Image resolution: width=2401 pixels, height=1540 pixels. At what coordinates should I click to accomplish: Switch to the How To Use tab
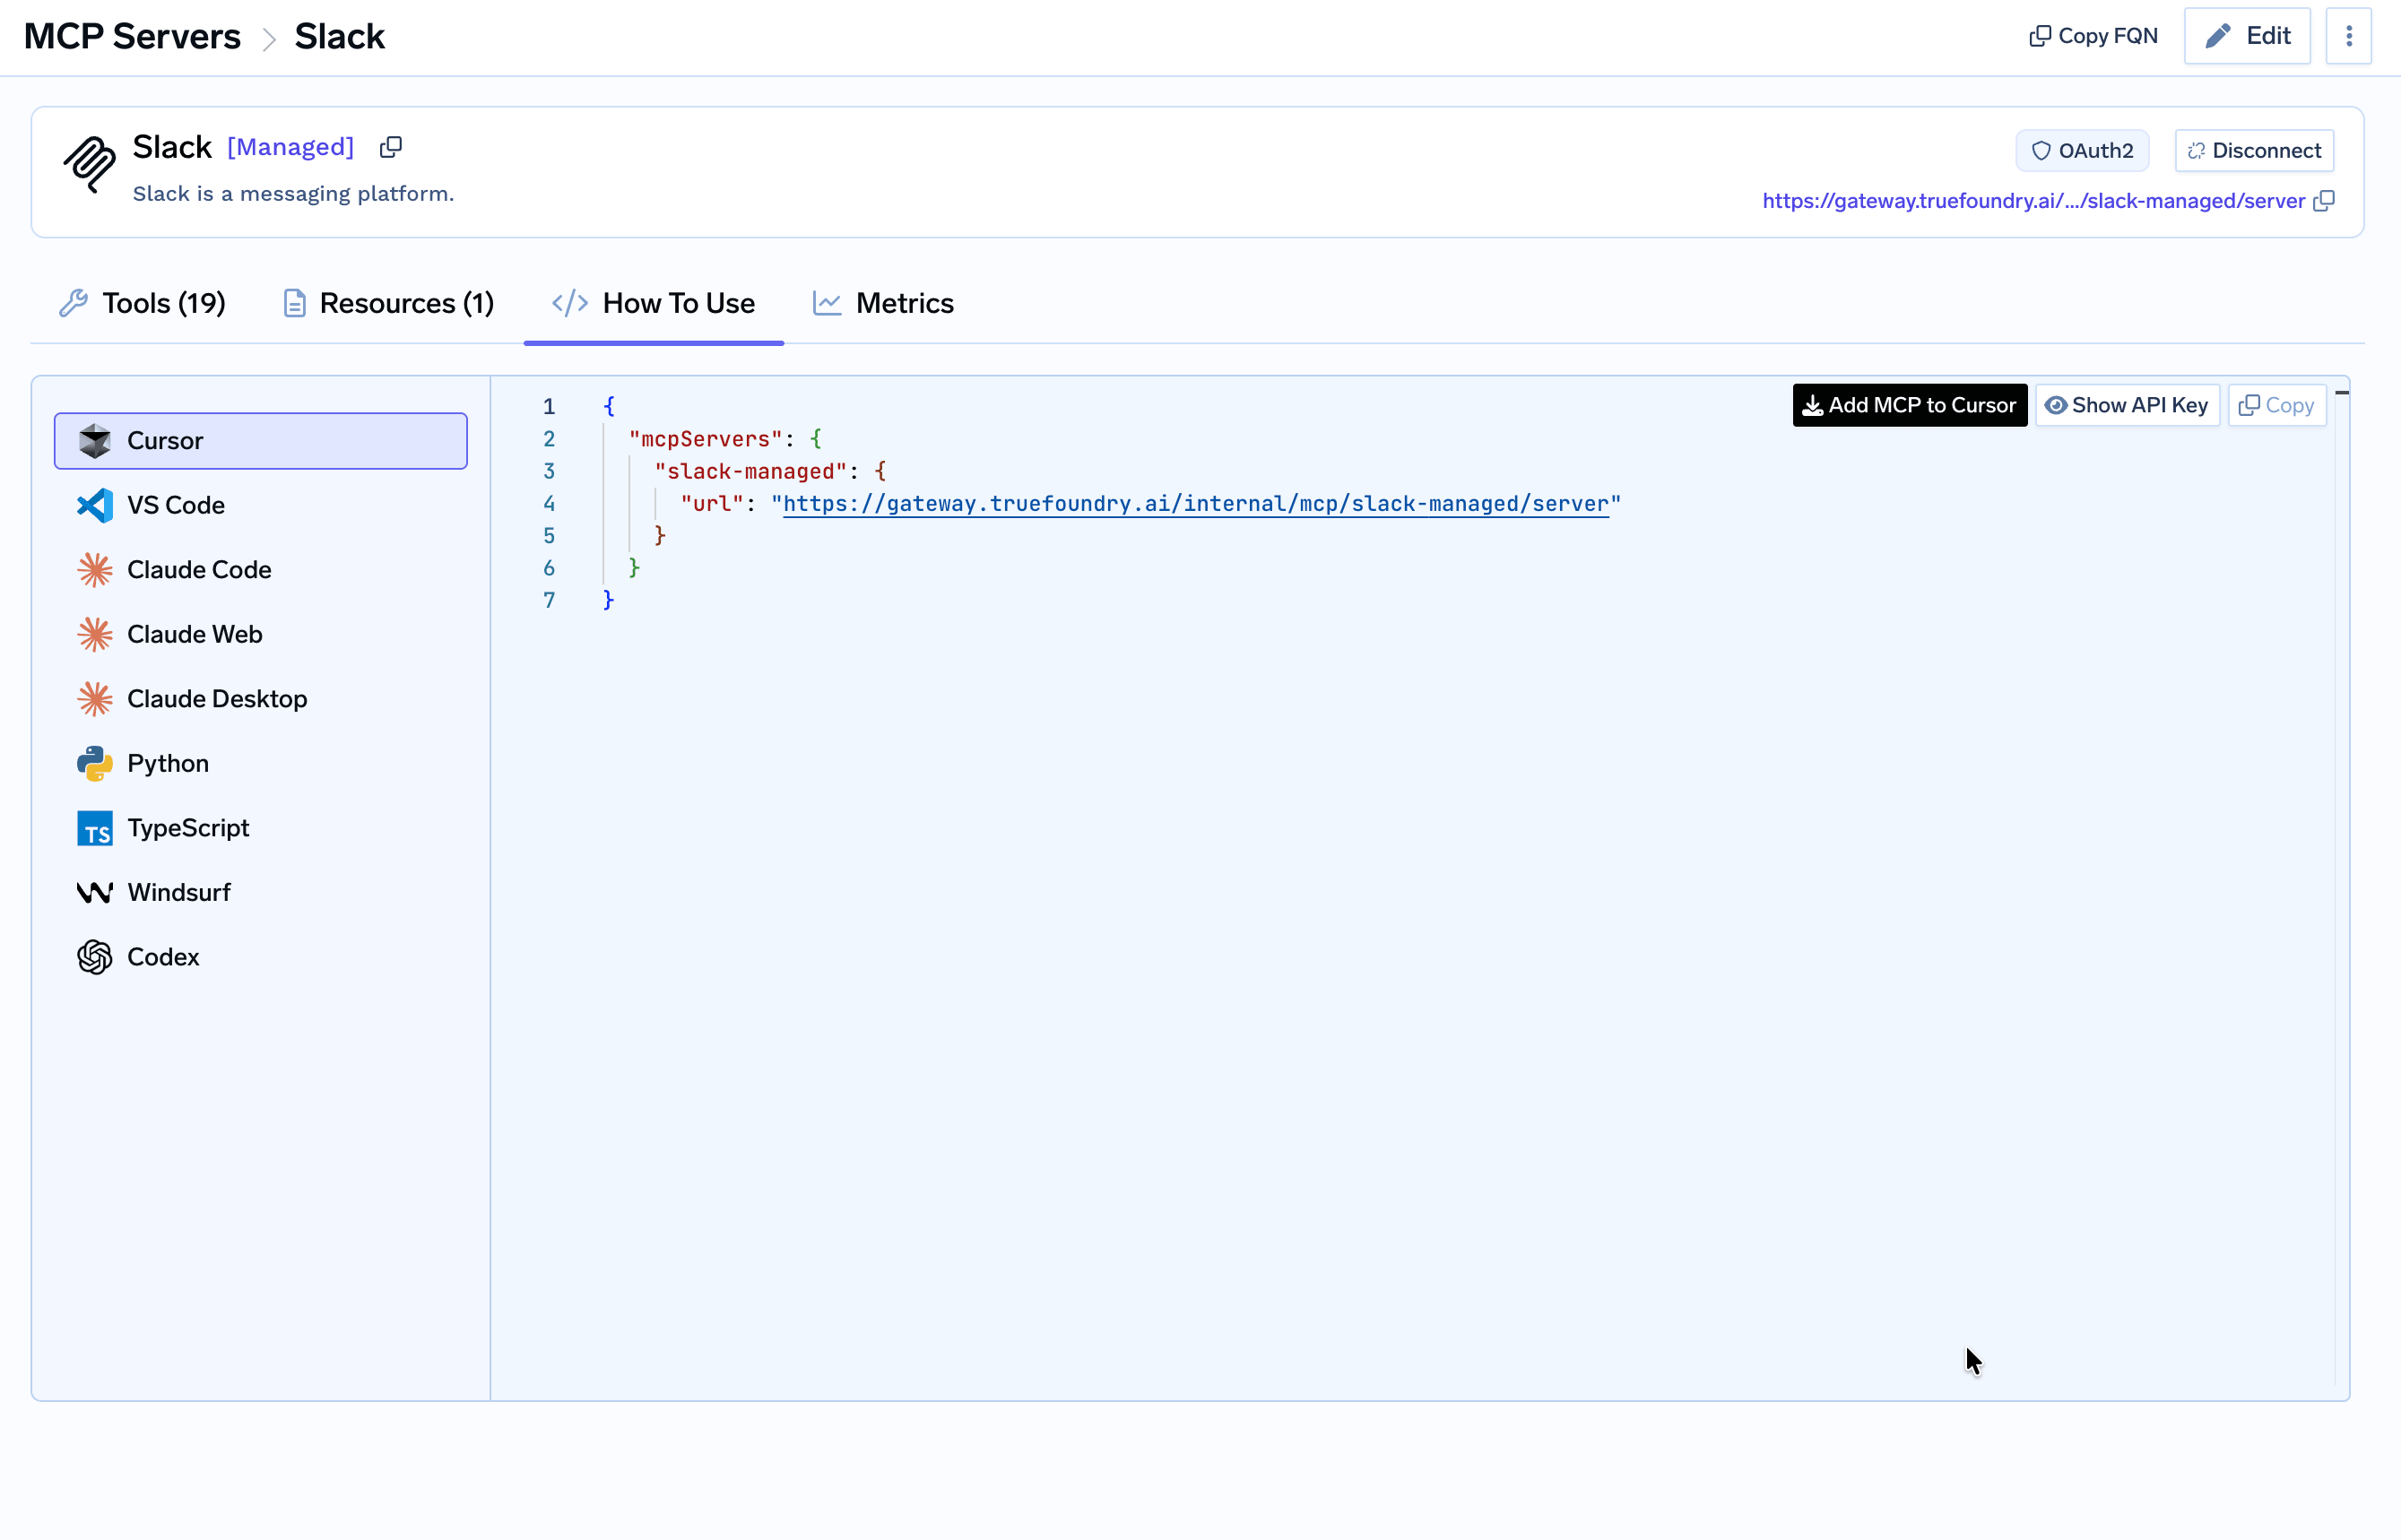(x=654, y=303)
